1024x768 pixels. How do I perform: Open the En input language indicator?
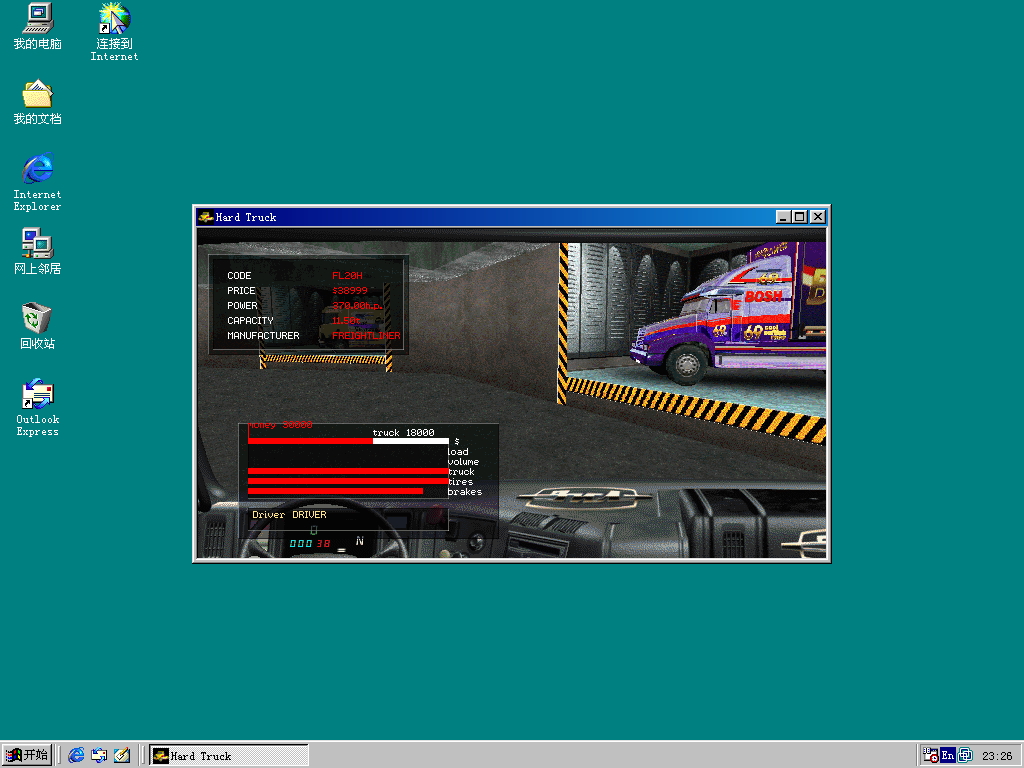(x=947, y=756)
